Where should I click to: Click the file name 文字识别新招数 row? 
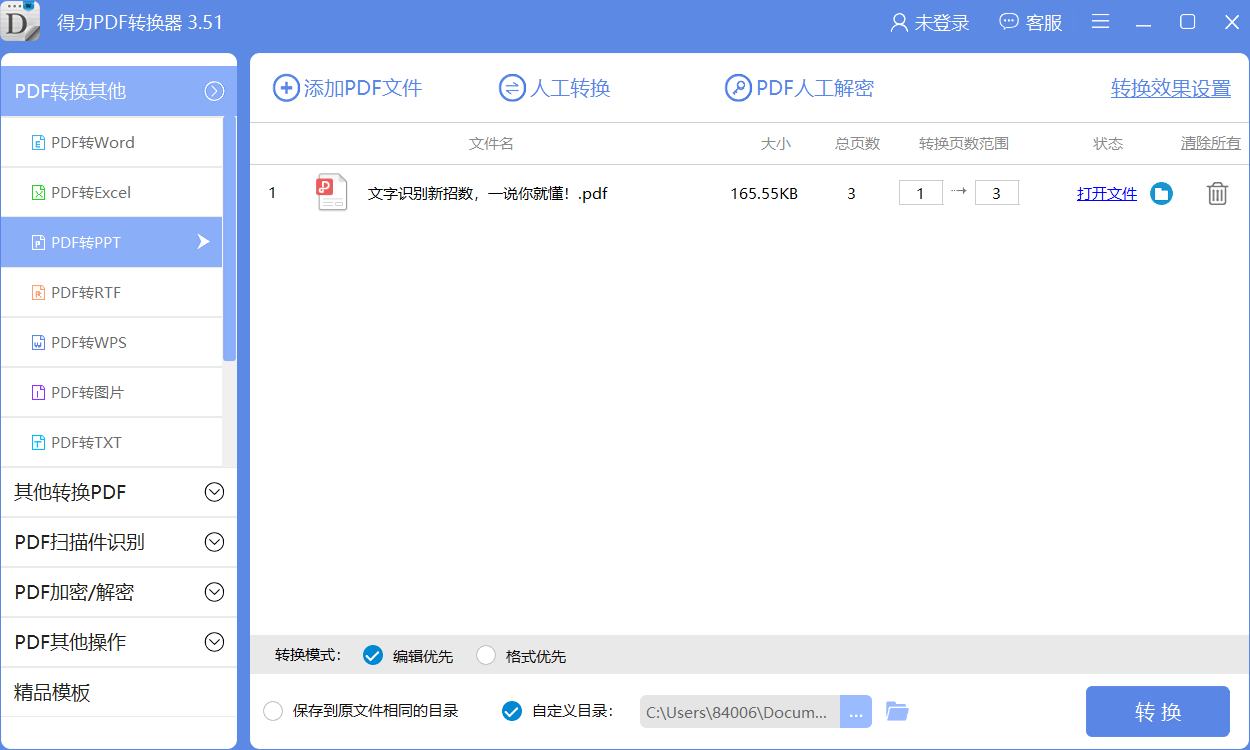pos(488,194)
